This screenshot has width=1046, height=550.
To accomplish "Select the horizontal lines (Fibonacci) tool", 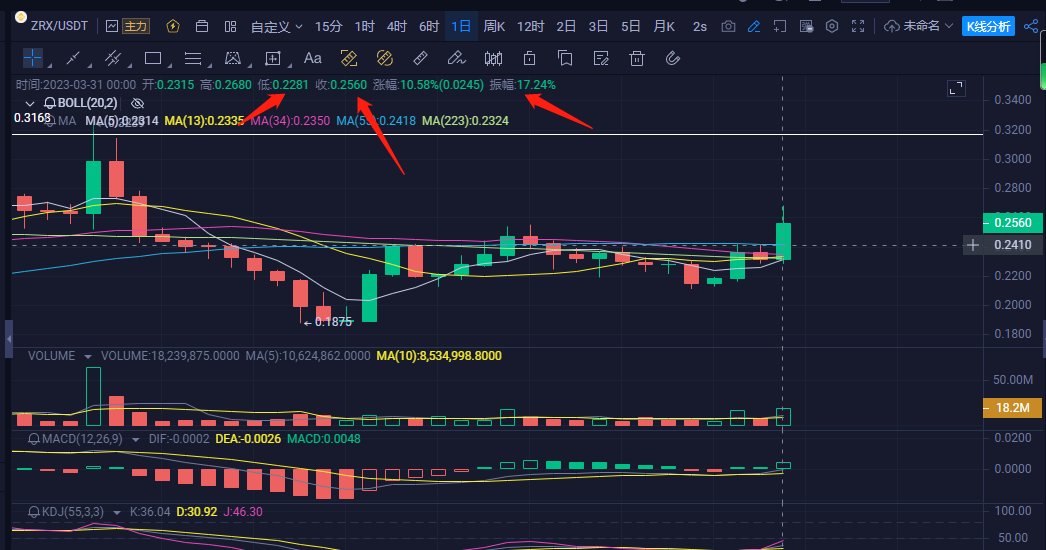I will click(x=193, y=58).
